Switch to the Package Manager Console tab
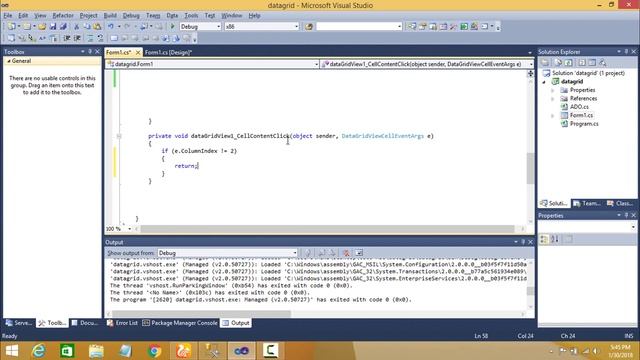Viewport: 640px width, 360px height. [180, 323]
